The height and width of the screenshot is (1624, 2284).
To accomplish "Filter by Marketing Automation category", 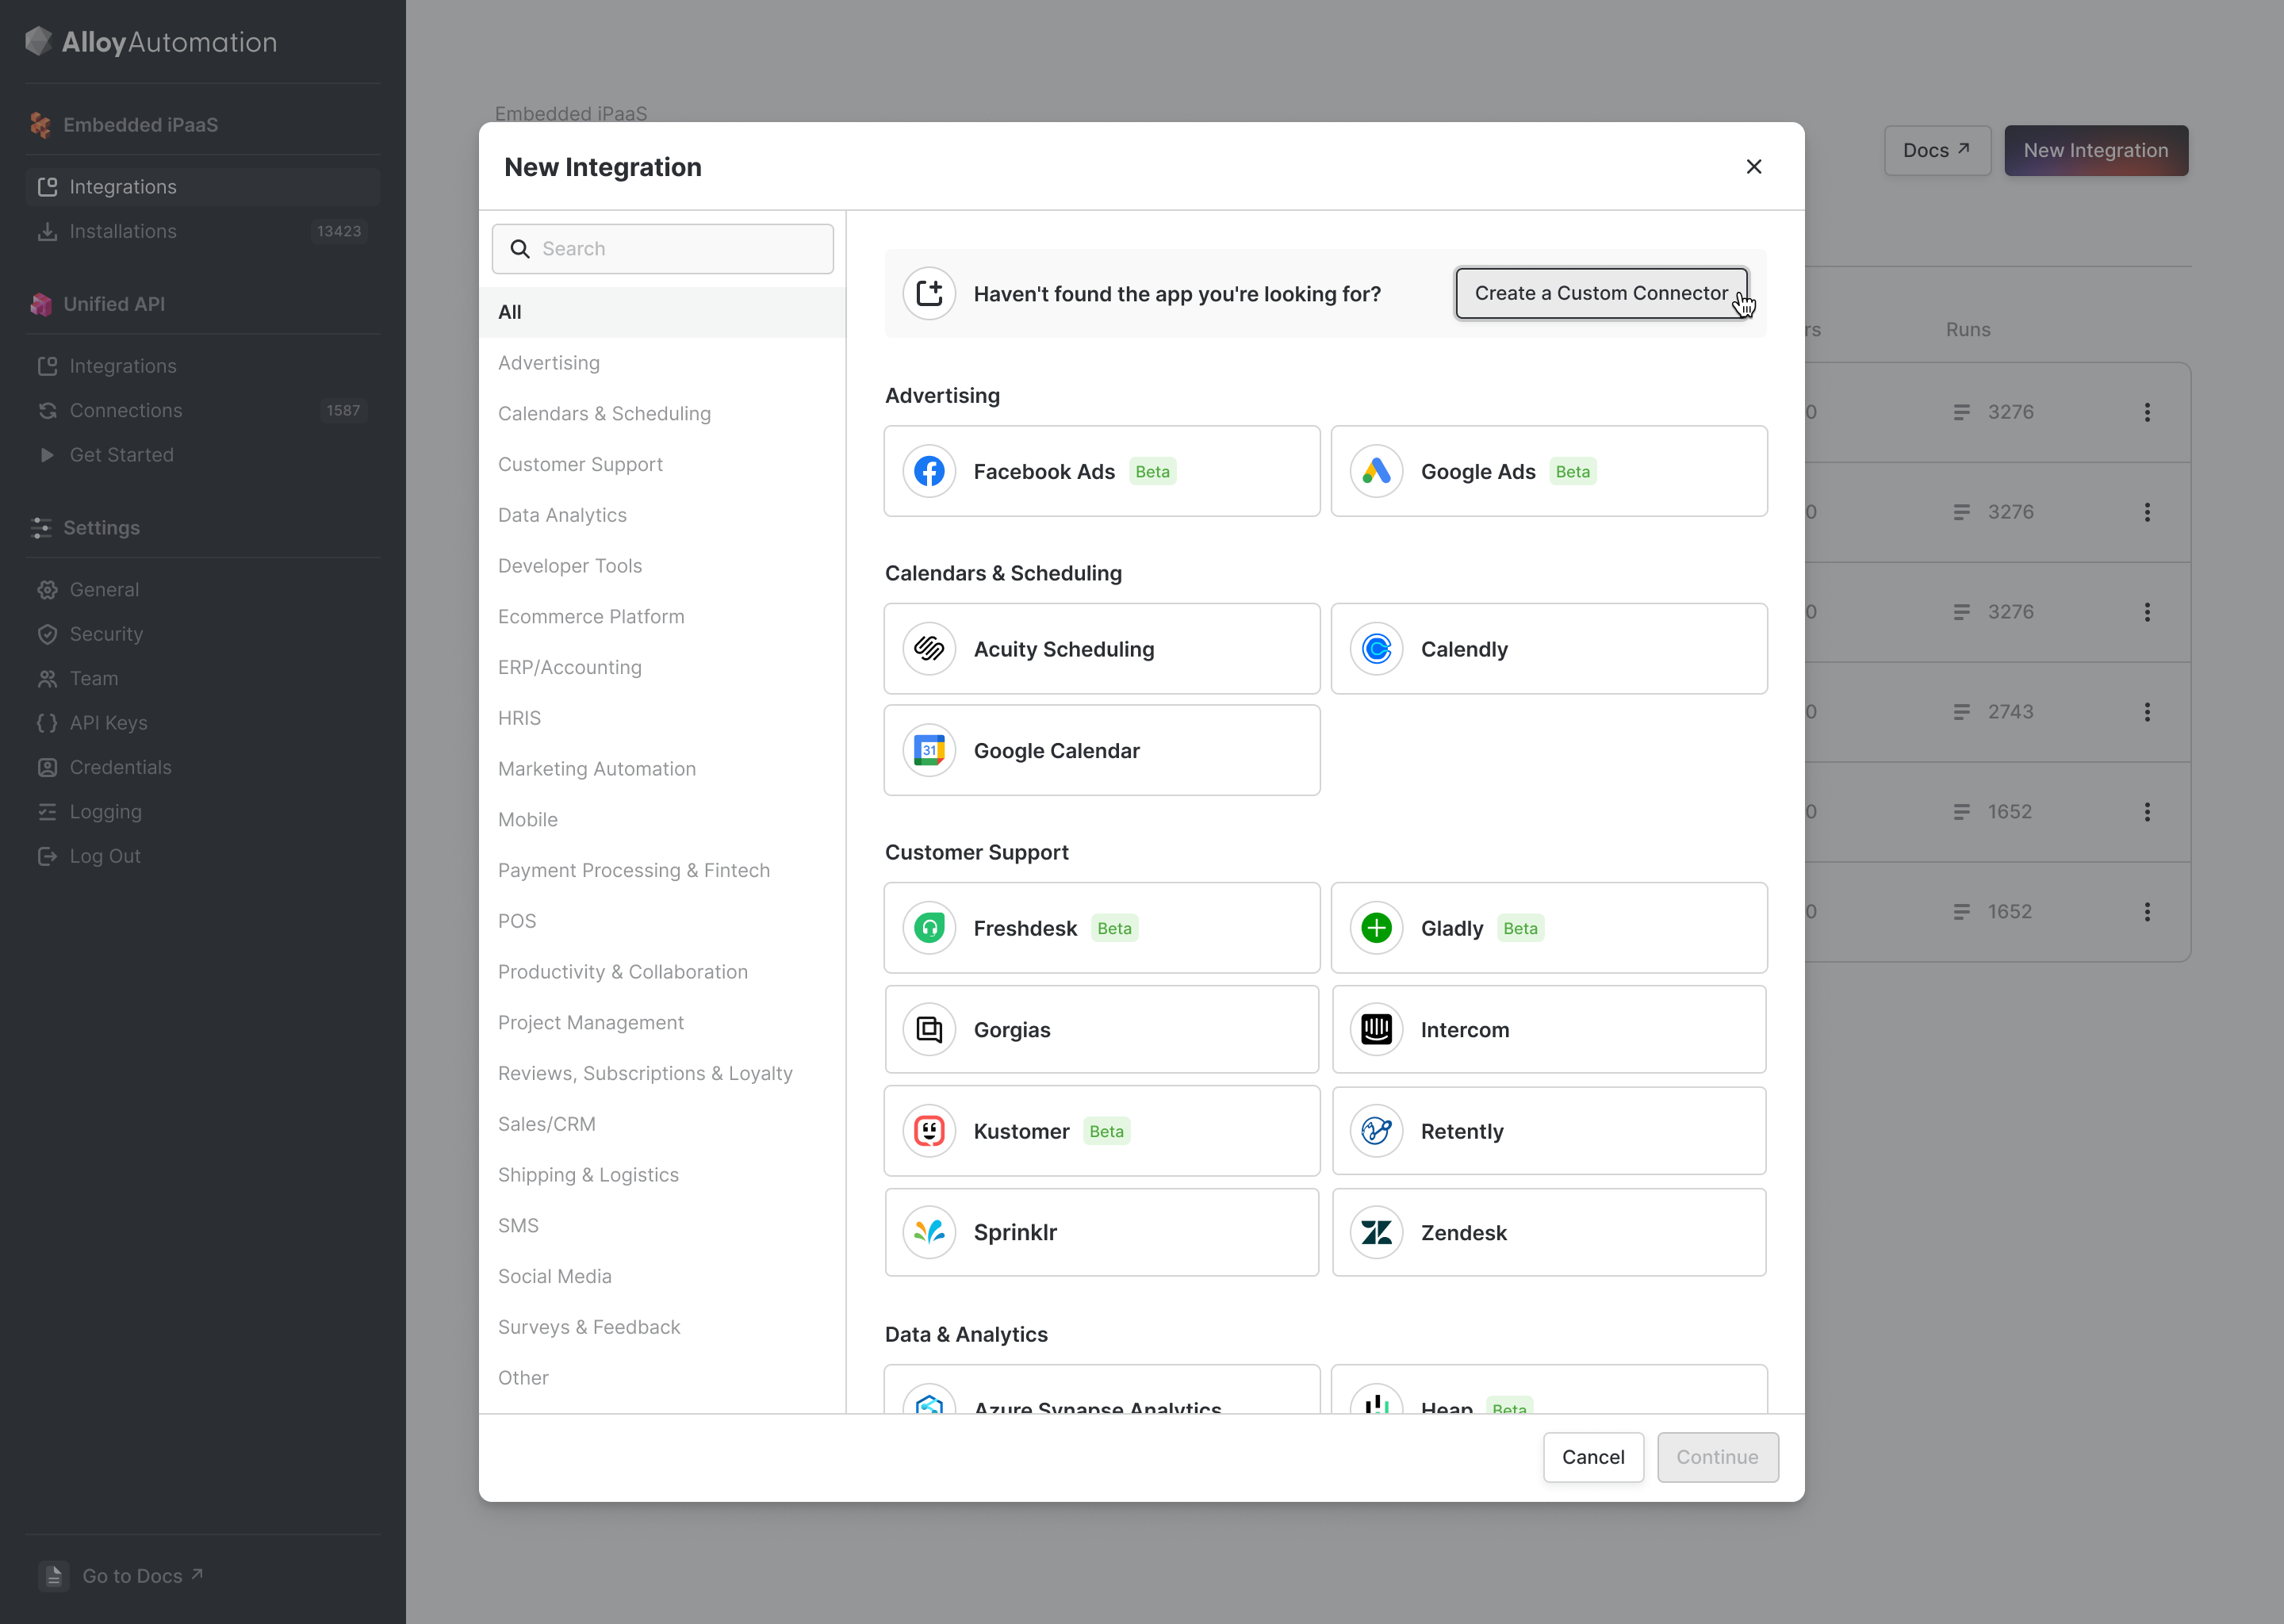I will pos(662,769).
